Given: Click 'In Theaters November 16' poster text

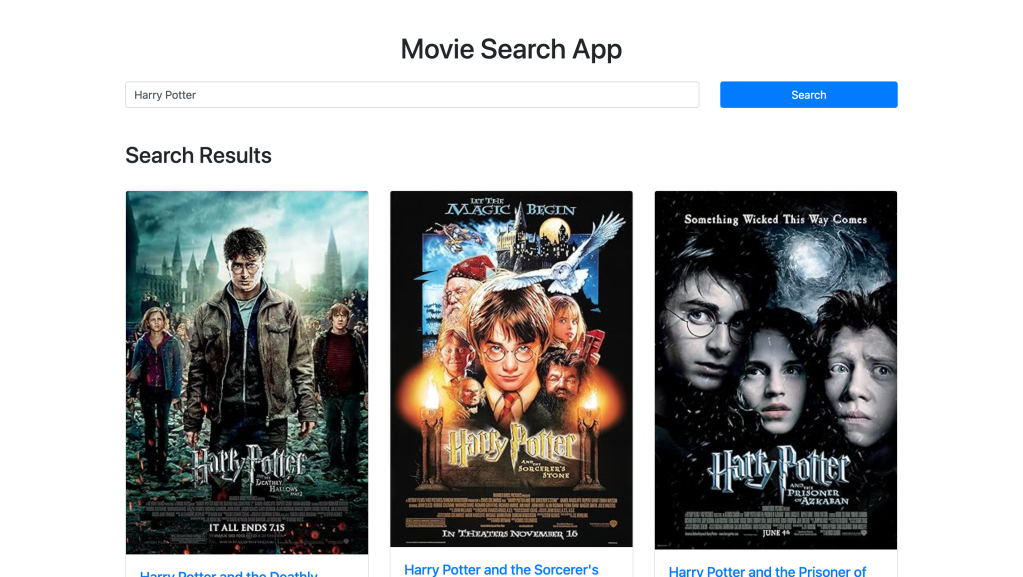Looking at the screenshot, I should click(511, 533).
